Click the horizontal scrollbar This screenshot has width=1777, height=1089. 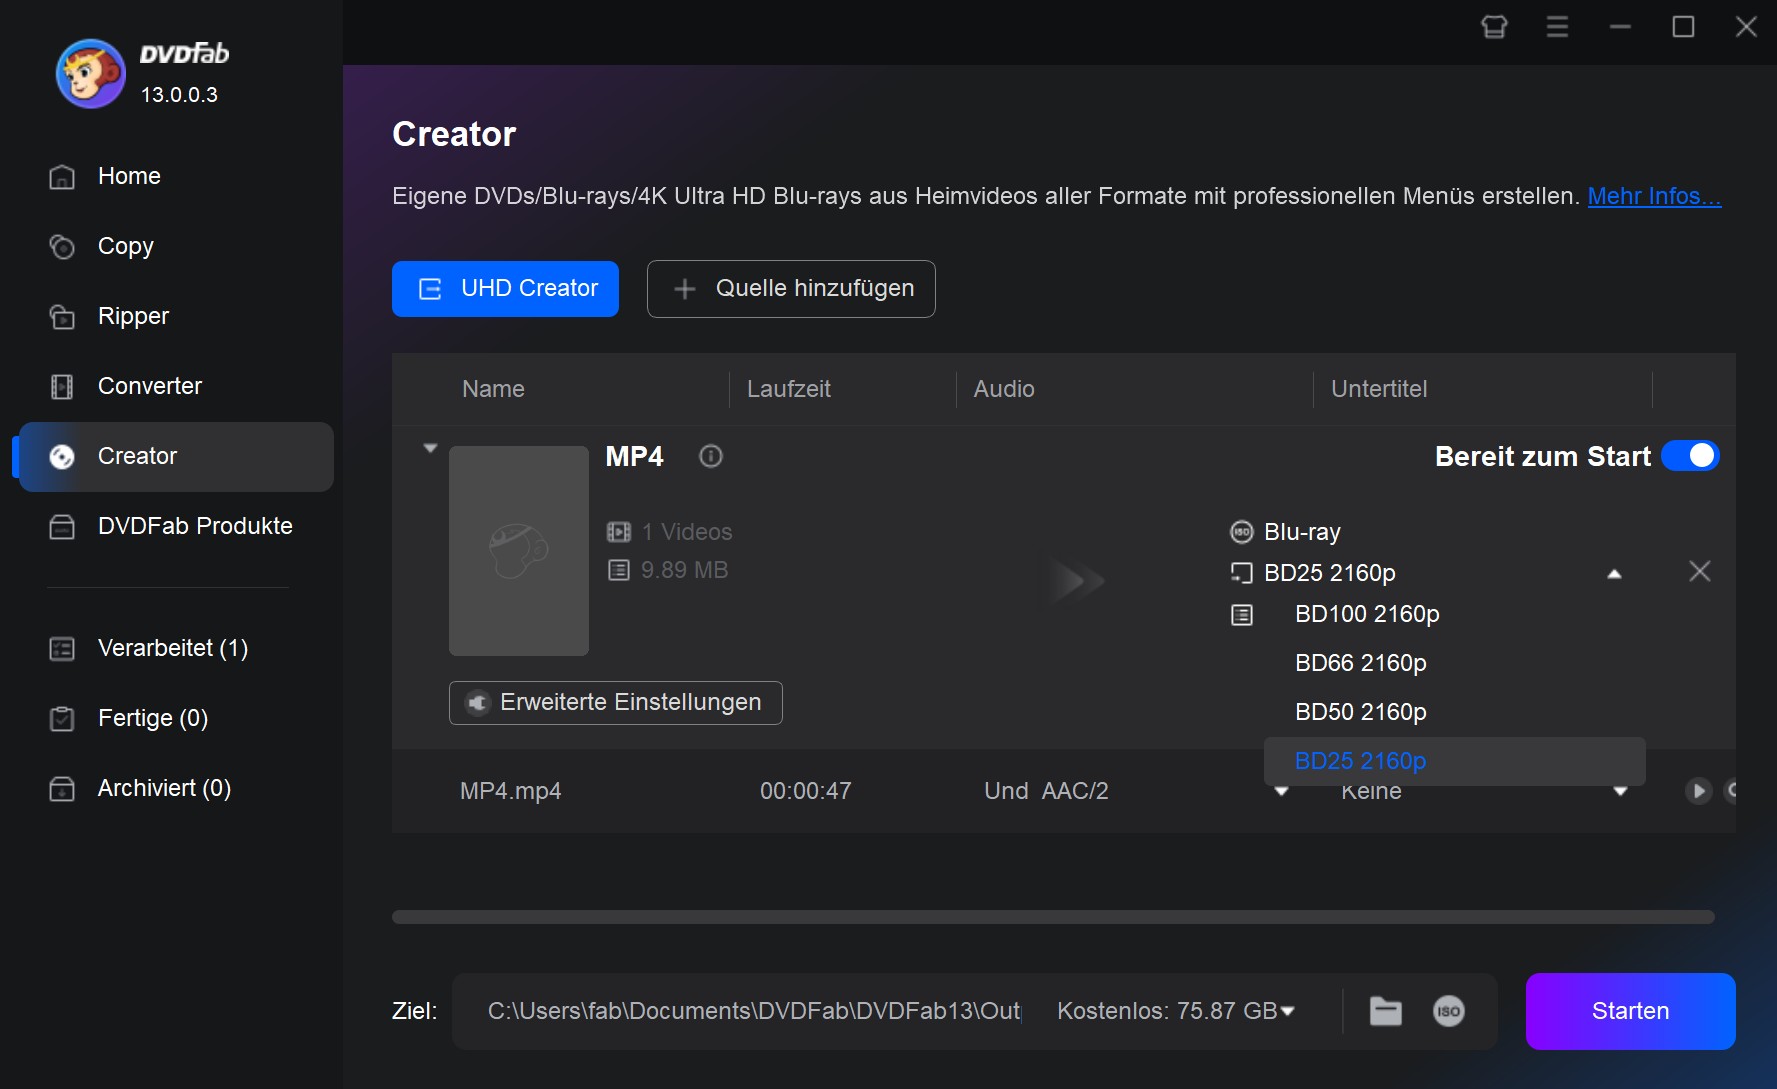pos(1053,917)
